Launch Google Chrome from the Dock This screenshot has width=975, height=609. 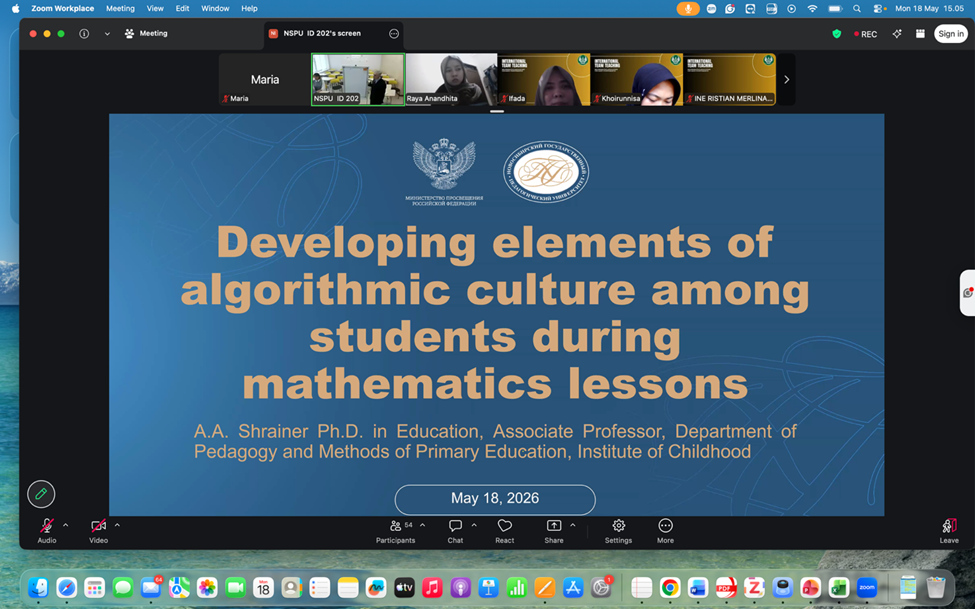(x=670, y=587)
